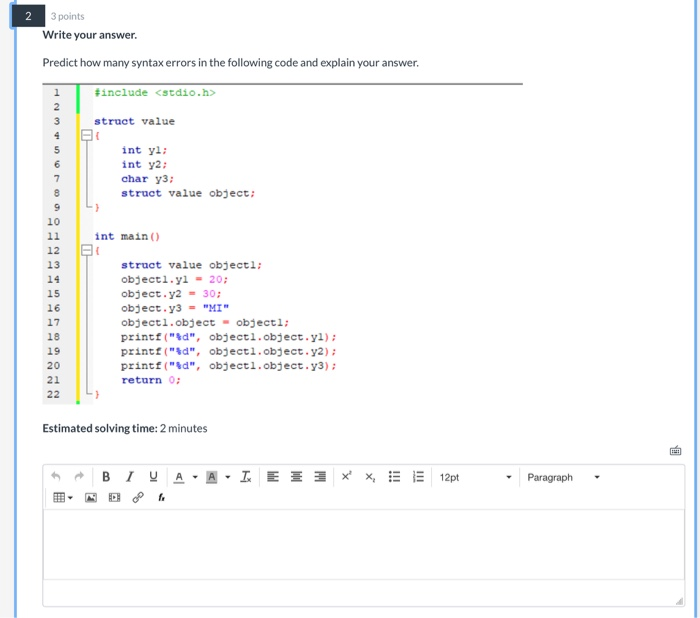This screenshot has width=700, height=618.
Task: Apply subscript formatting
Action: [x=370, y=477]
